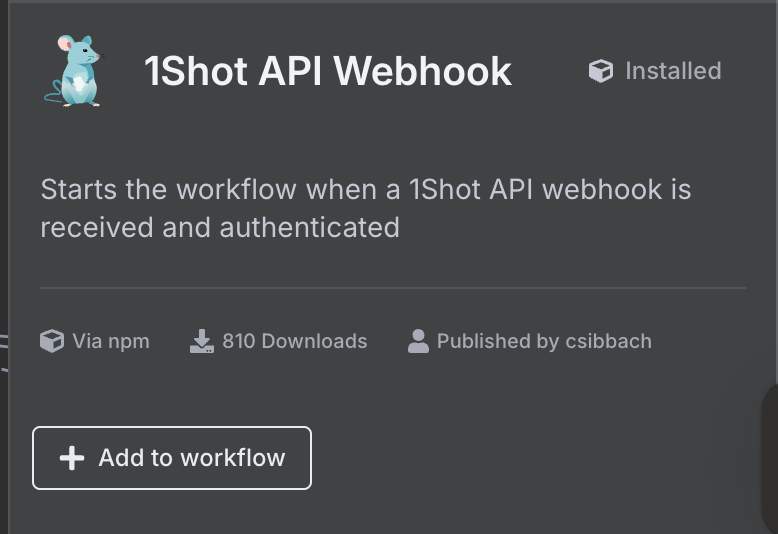Click the Installed status label
Screen dimensions: 778x534
(x=673, y=70)
